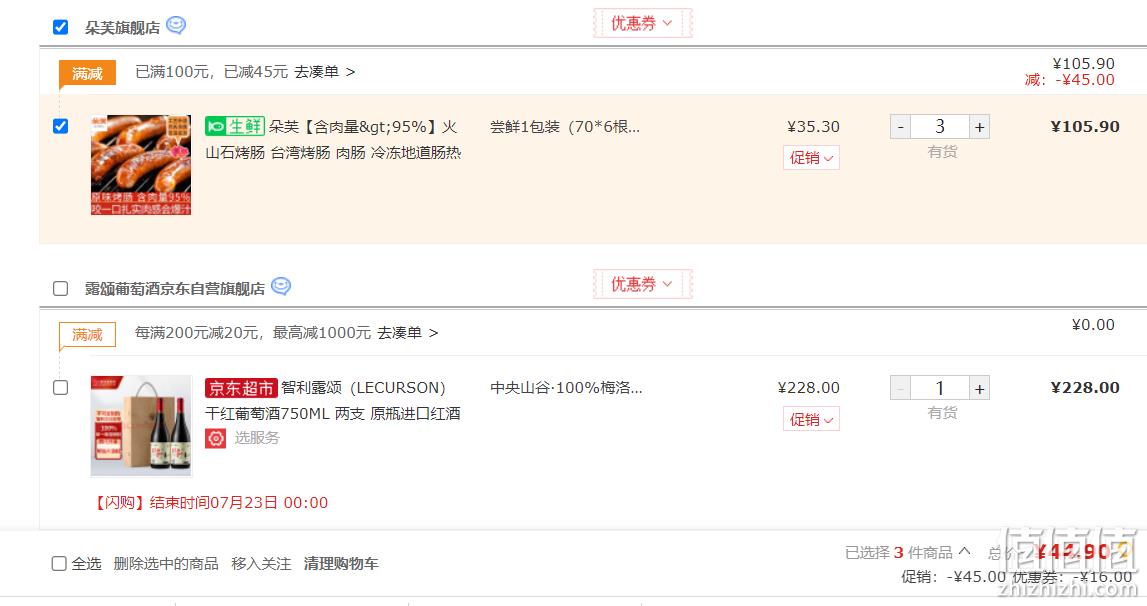Screen dimensions: 1147x606
Task: Uncheck the sausage product checkbox
Action: pos(61,126)
